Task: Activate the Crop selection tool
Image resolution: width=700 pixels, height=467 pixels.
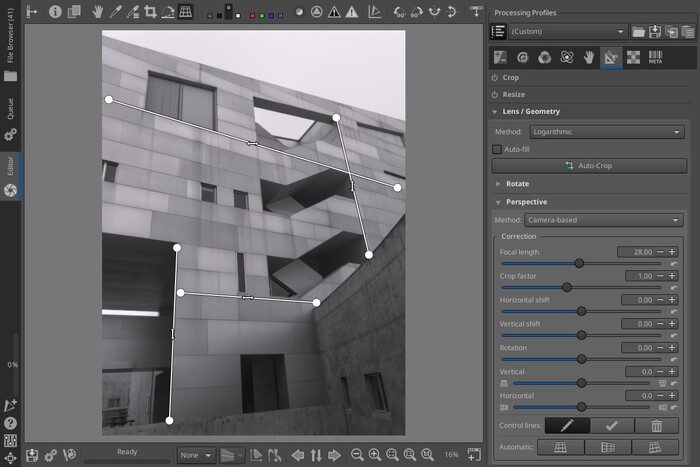Action: coord(149,12)
